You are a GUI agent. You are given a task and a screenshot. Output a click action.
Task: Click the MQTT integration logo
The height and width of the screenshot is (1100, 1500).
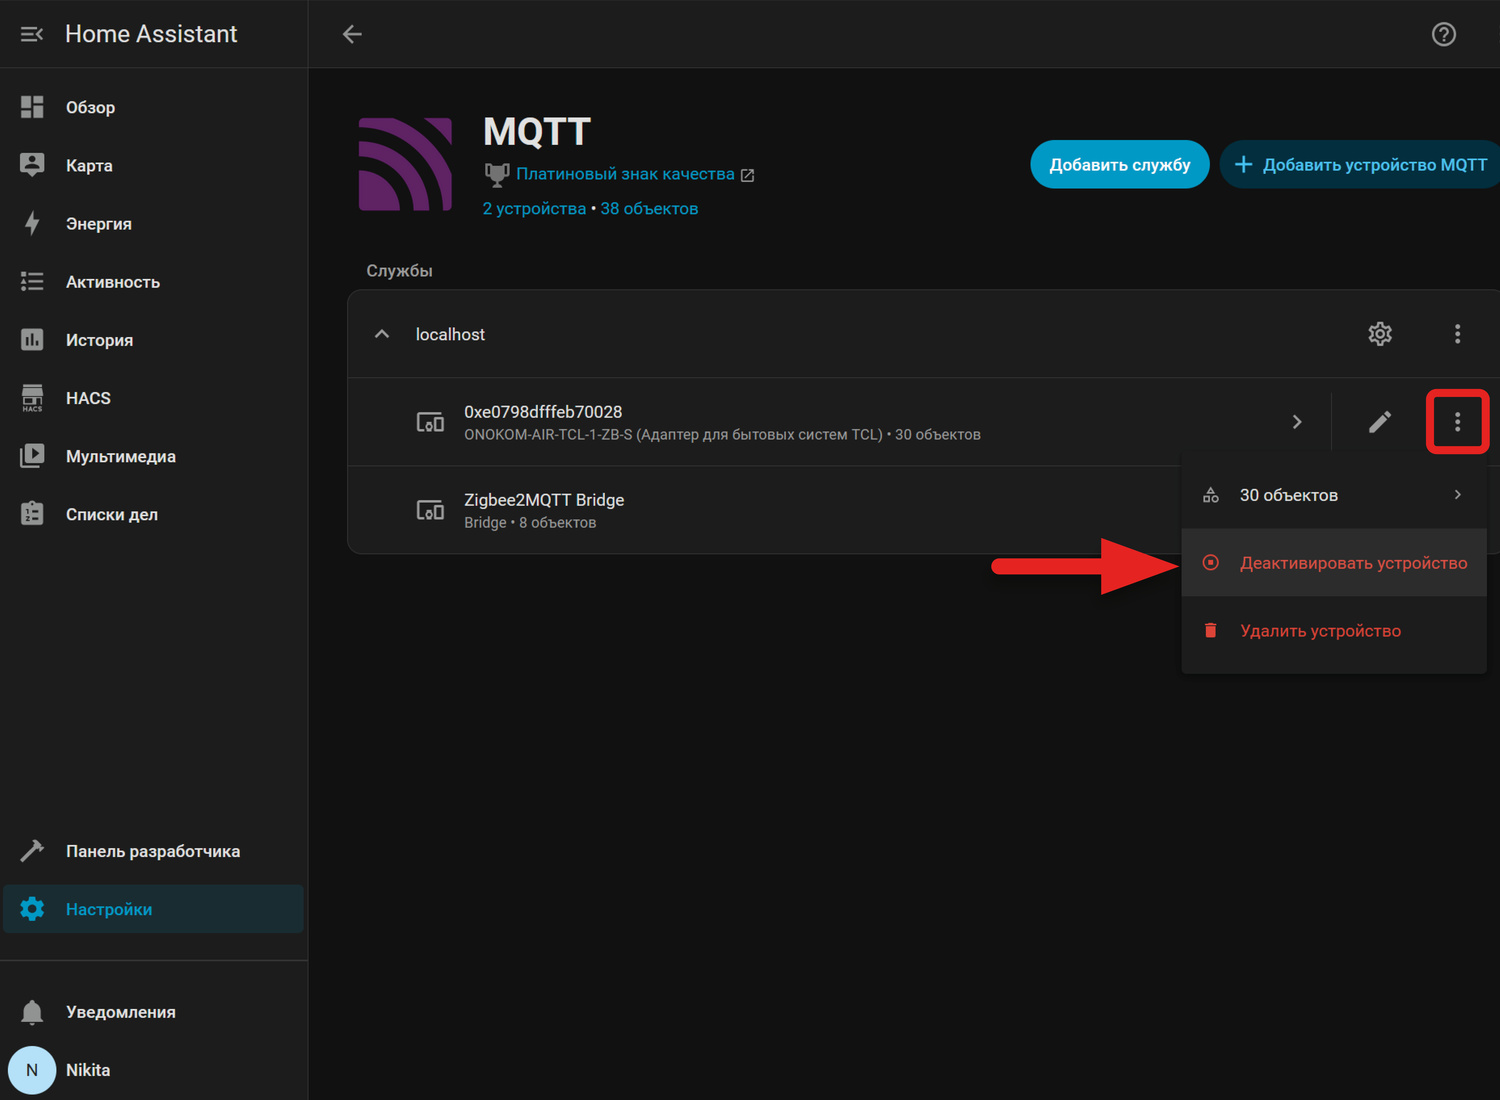click(x=405, y=164)
